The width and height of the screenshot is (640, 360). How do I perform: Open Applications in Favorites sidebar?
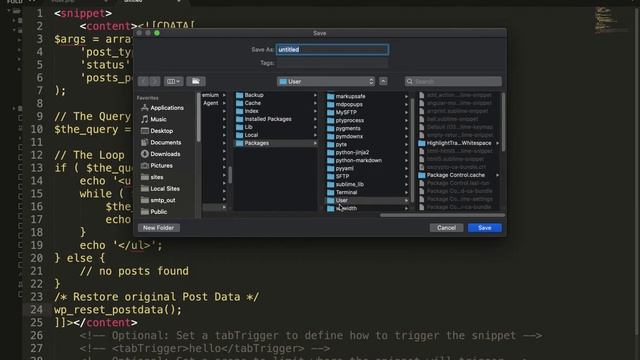click(x=162, y=108)
